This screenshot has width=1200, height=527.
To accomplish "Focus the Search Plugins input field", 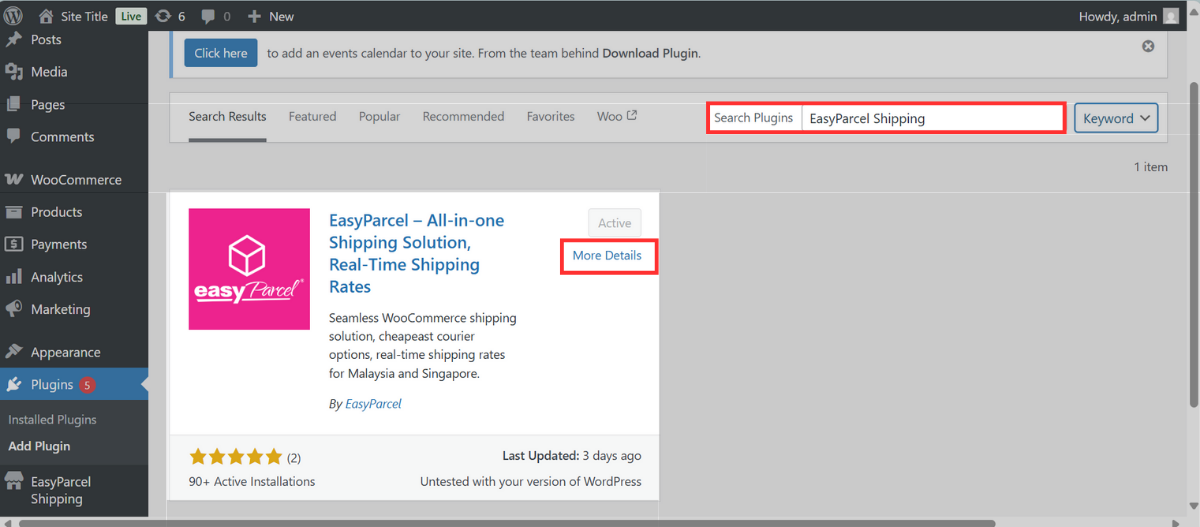I will coord(932,118).
